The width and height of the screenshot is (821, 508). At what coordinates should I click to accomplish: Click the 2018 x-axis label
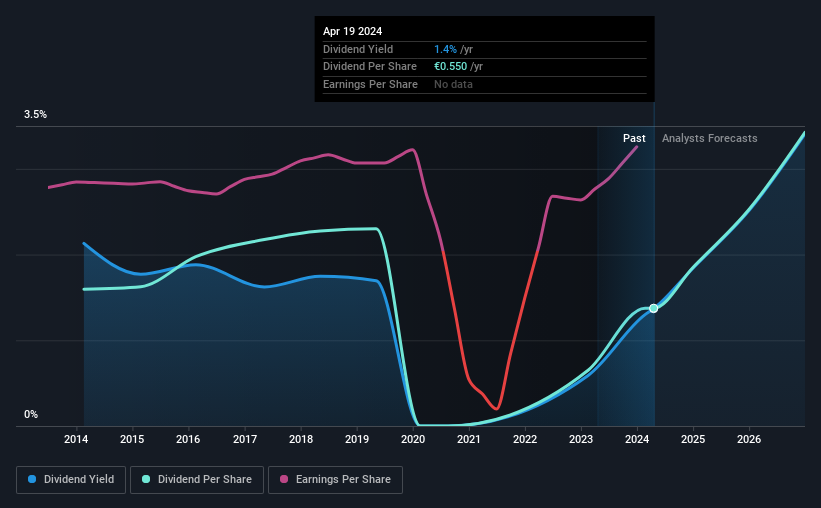pos(301,439)
